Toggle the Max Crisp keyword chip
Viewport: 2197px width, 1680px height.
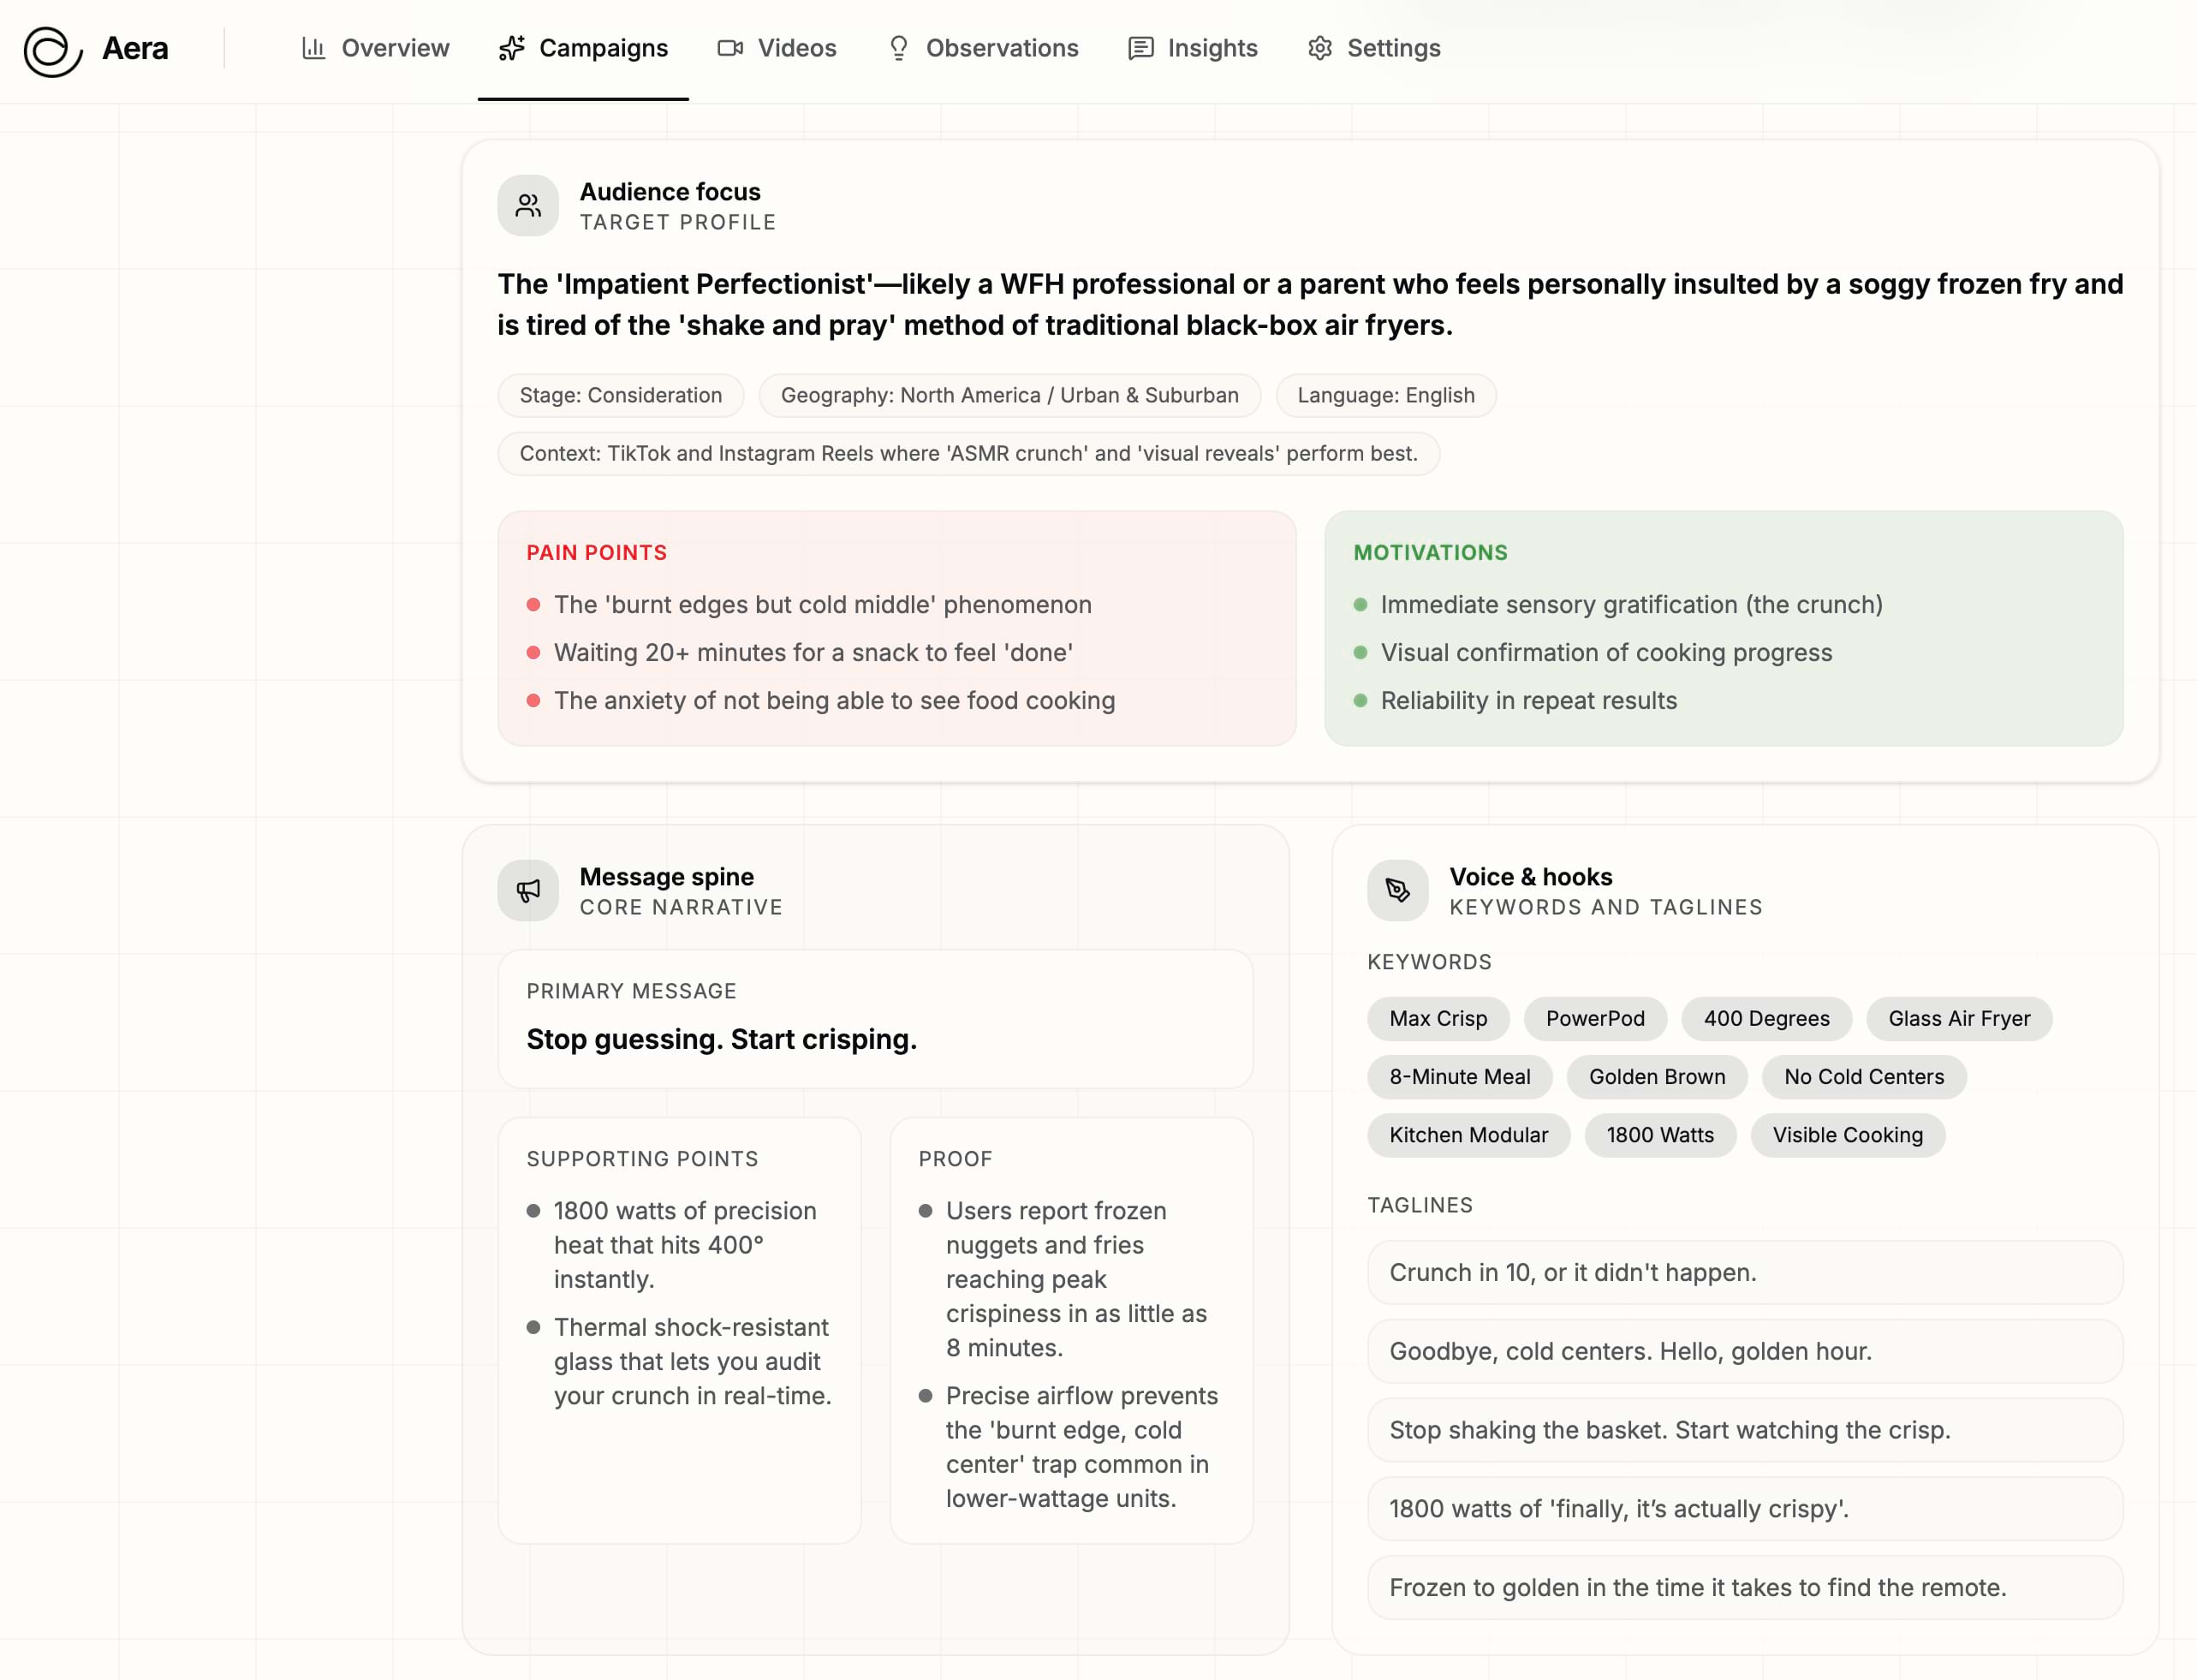coord(1437,1018)
